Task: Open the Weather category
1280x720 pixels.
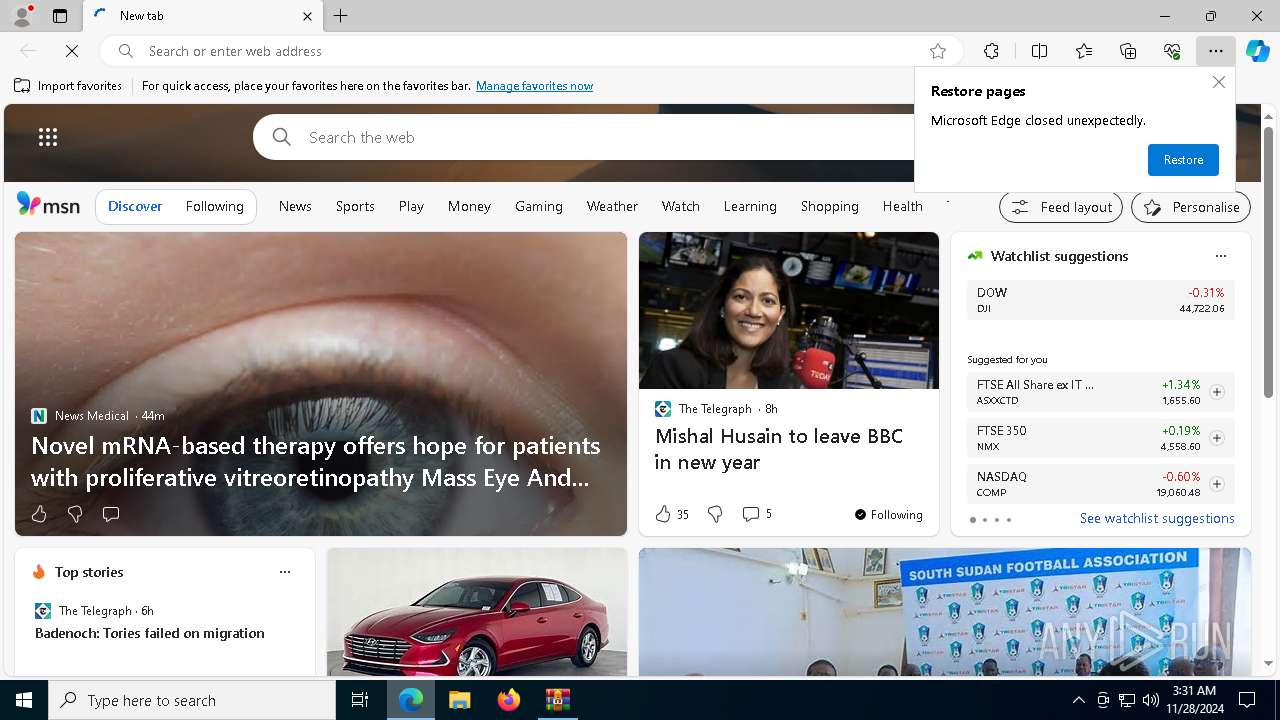Action: click(x=612, y=206)
